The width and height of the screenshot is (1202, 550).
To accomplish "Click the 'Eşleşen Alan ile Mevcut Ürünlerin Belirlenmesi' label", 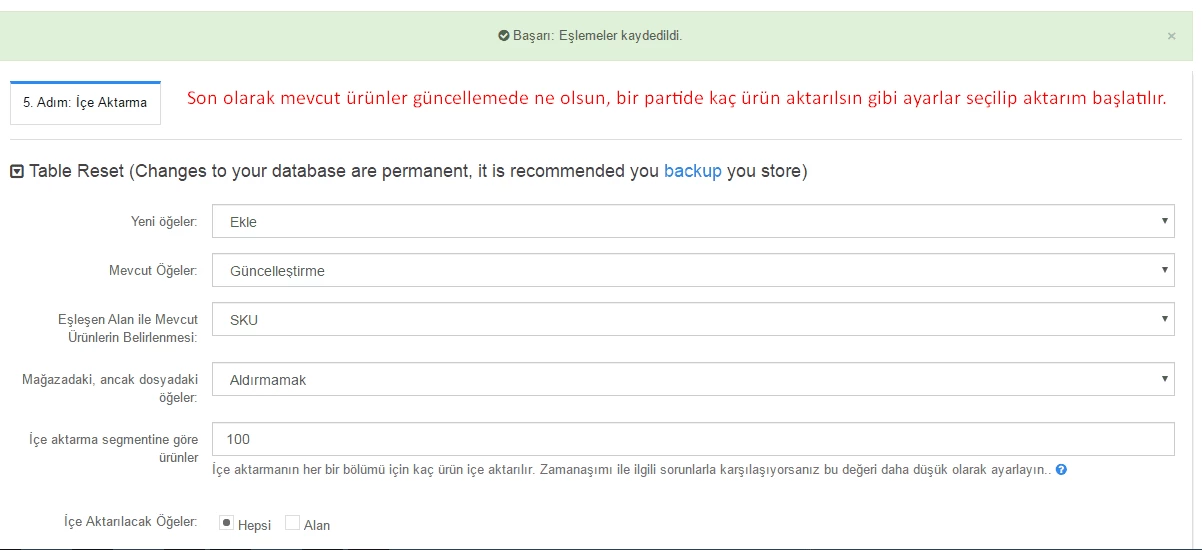I will pos(128,328).
